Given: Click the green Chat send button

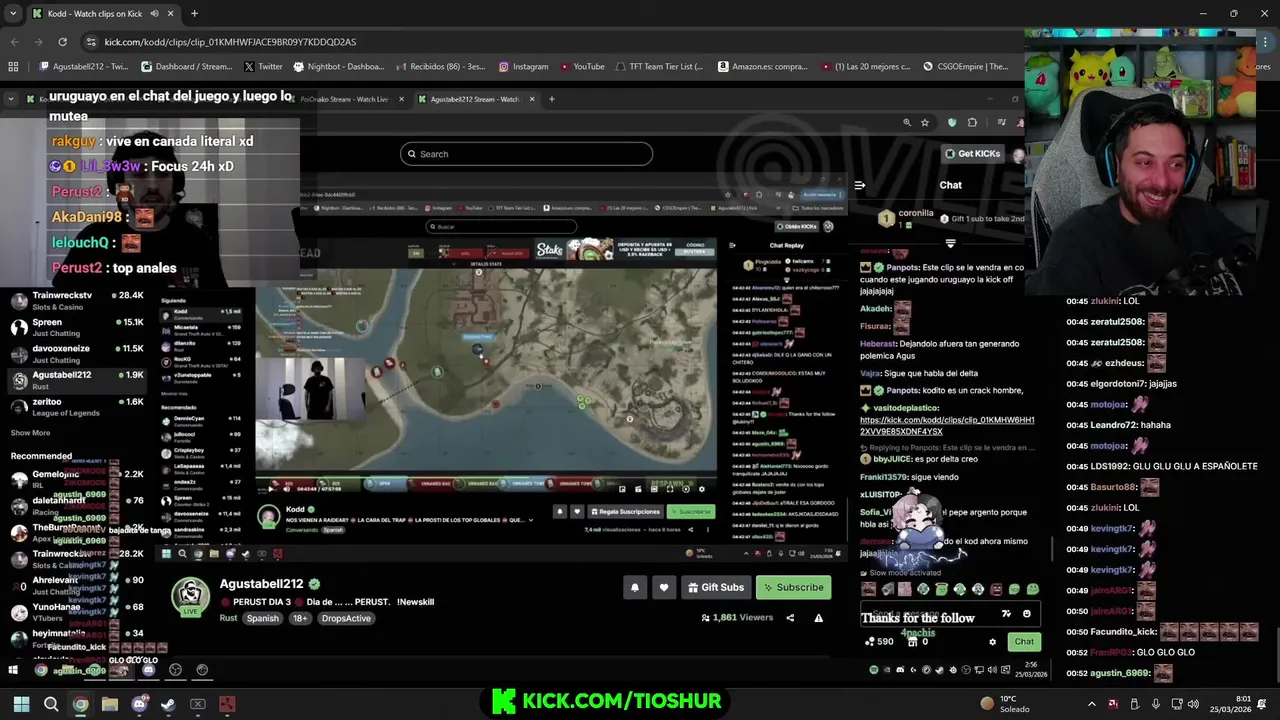Looking at the screenshot, I should 1024,642.
